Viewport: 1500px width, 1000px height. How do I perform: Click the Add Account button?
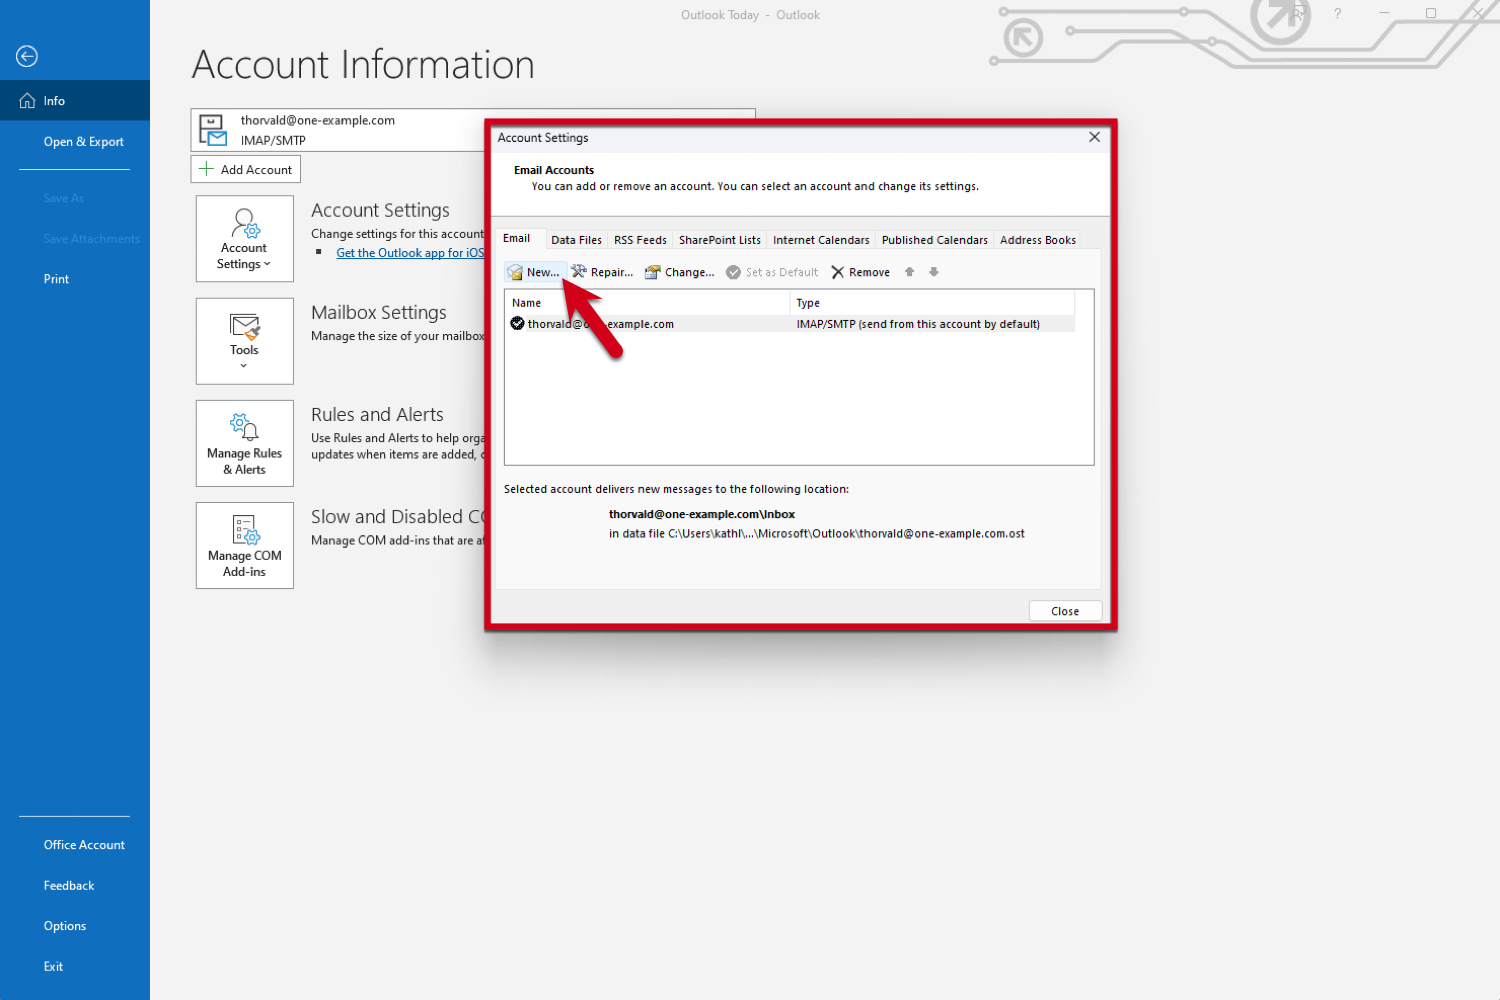tap(245, 168)
